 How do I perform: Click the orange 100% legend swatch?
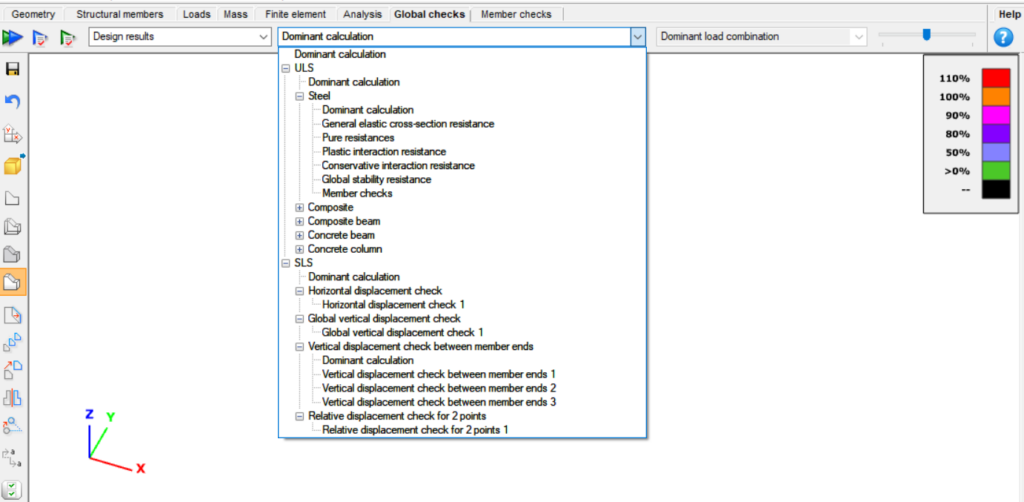pos(996,97)
